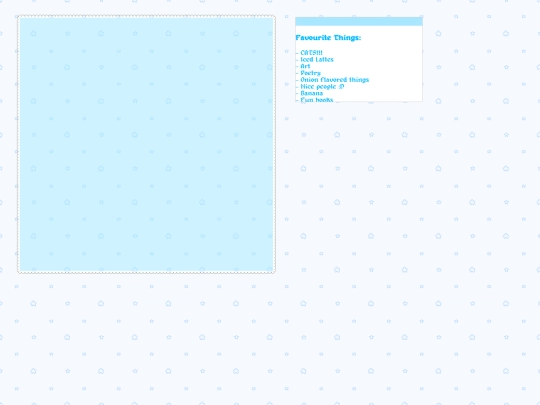The width and height of the screenshot is (540, 405).
Task: Select the "Banana" list entry
Action: [312, 93]
